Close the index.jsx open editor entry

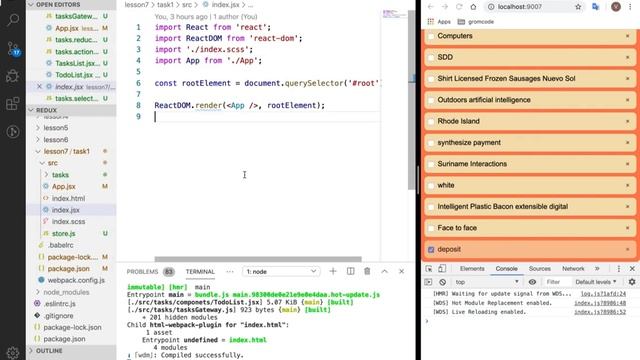coord(39,87)
